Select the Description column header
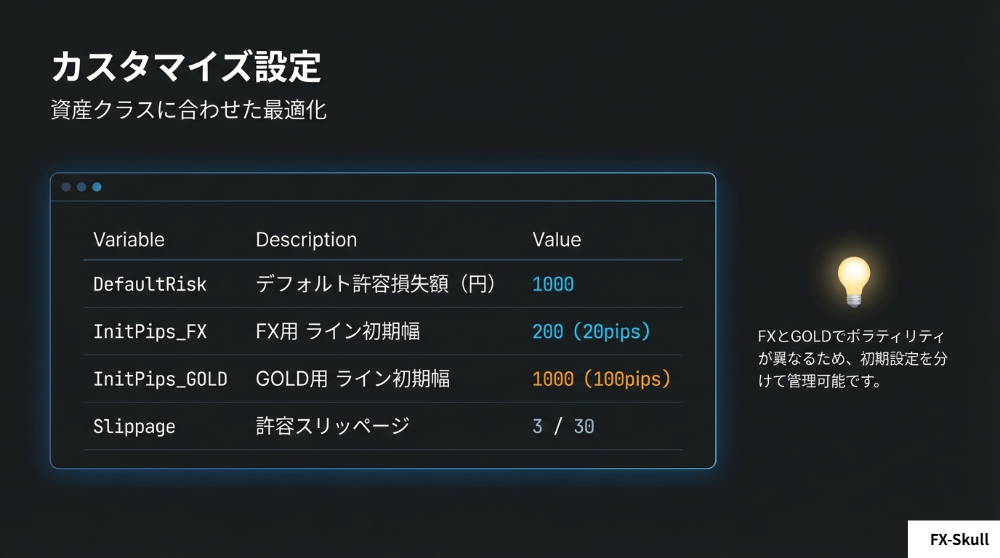 [306, 240]
